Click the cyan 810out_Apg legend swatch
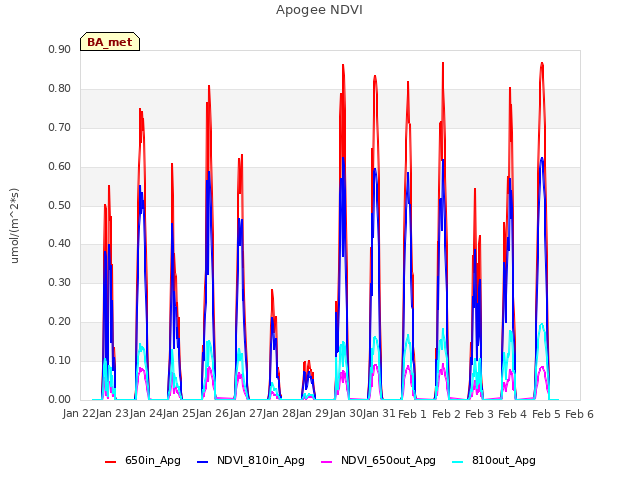640x480 pixels. (458, 462)
